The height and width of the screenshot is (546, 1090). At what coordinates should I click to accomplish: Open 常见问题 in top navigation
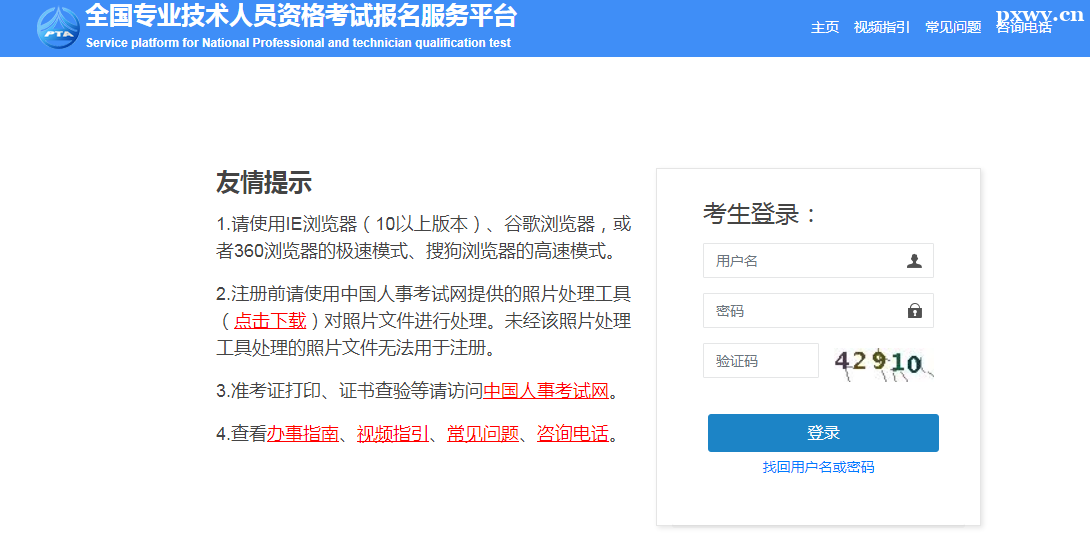953,27
